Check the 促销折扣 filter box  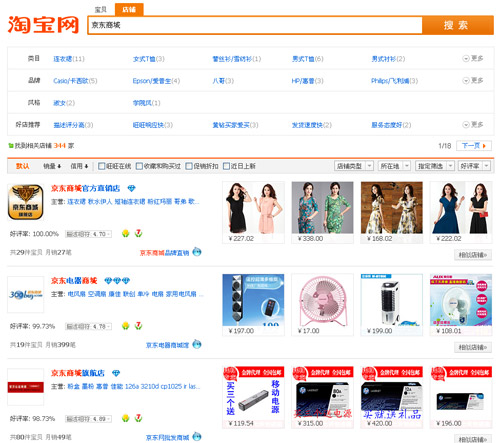[x=189, y=166]
